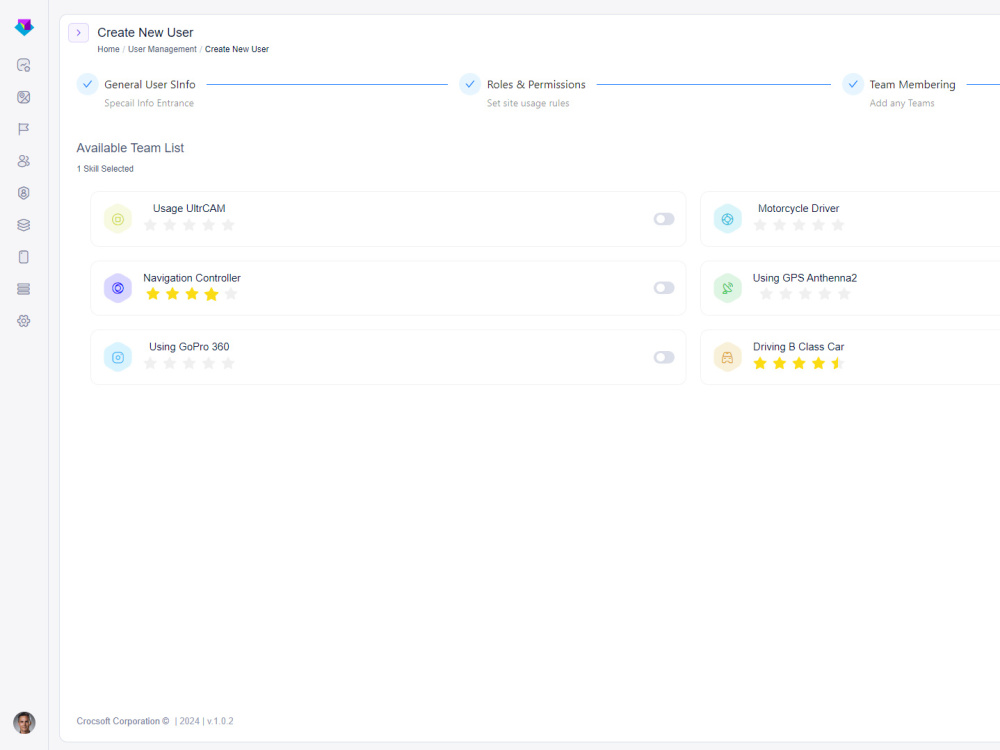Screen dimensions: 1000x750
Task: Open Roles & Permissions step
Action: tap(536, 84)
